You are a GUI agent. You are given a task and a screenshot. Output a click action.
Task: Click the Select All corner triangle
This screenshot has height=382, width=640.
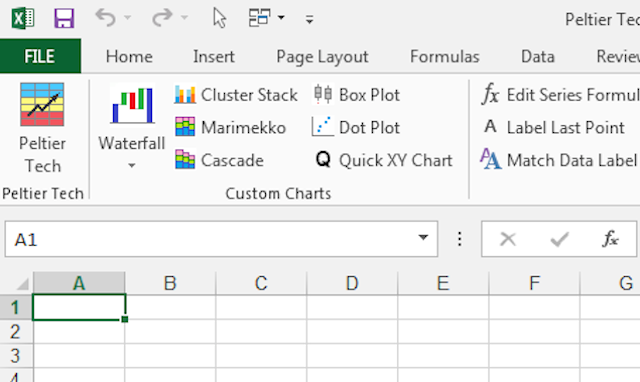[22, 283]
